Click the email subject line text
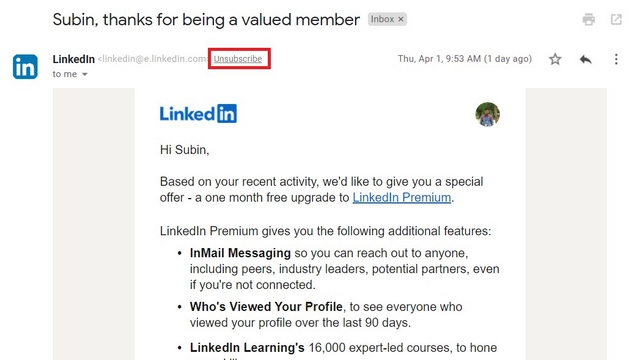 pos(206,20)
